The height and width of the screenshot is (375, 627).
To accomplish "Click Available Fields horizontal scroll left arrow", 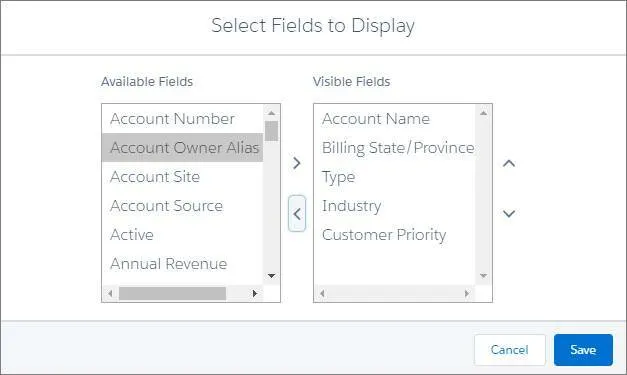I will coord(110,293).
